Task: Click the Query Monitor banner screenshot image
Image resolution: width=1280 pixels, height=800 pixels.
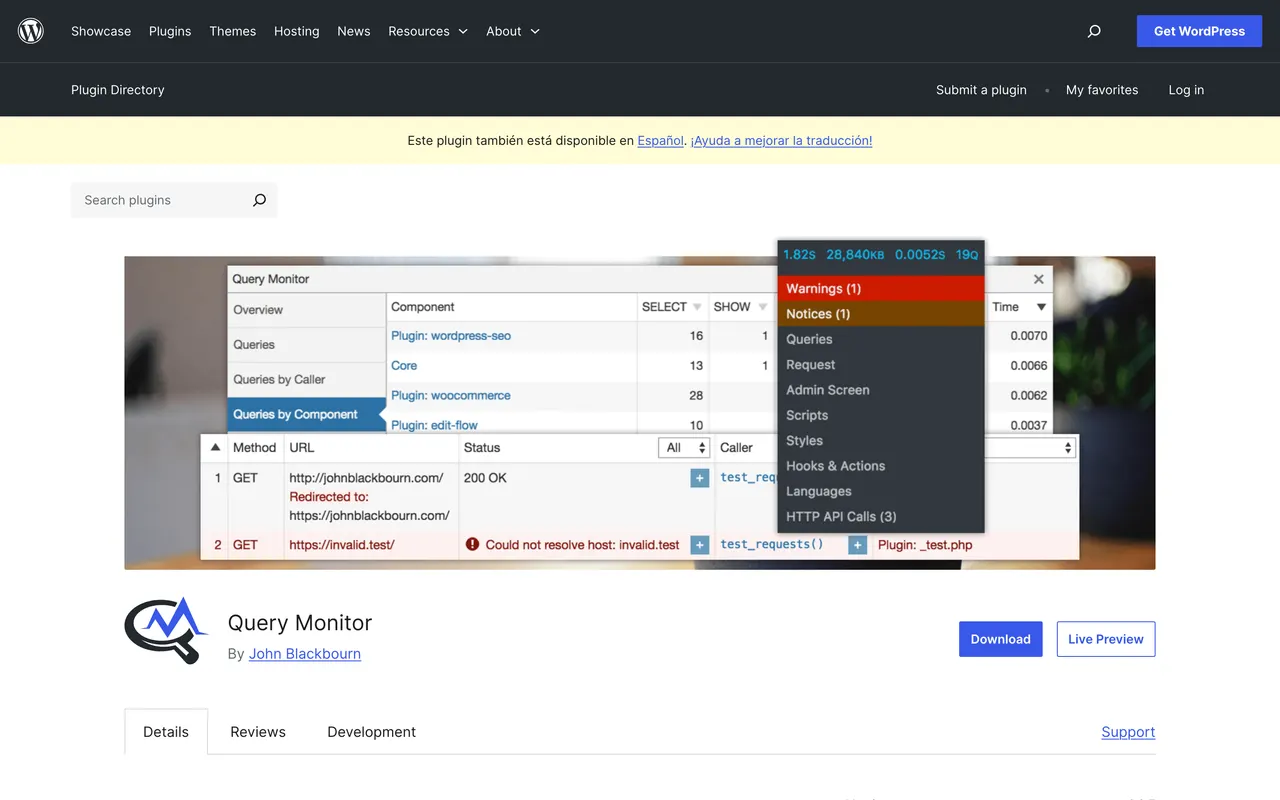Action: tap(640, 404)
